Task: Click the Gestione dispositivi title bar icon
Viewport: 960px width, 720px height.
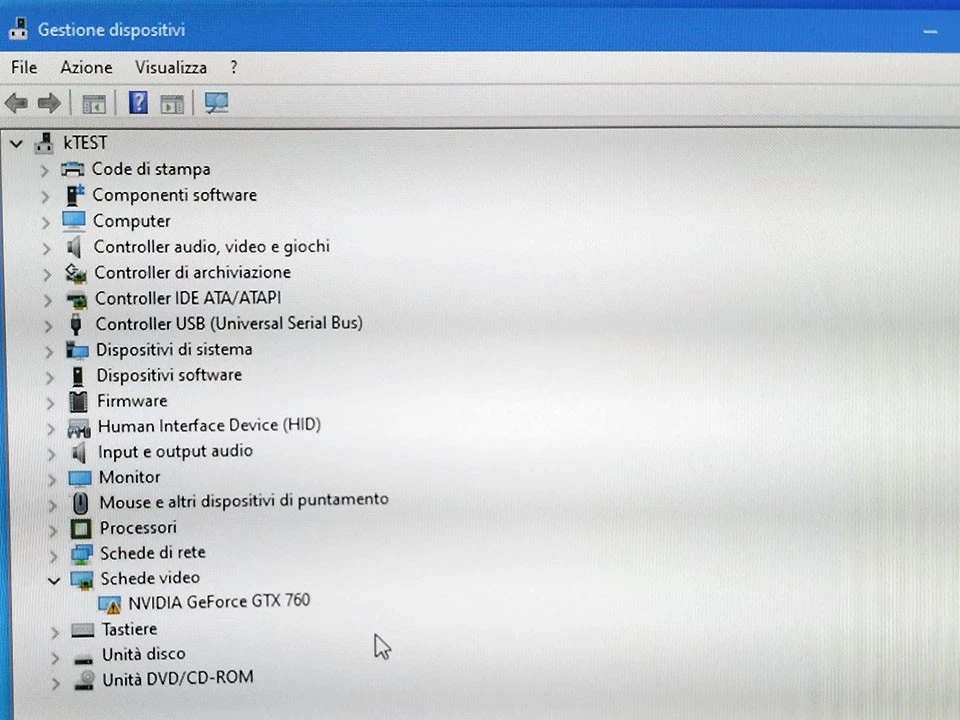Action: (x=17, y=29)
